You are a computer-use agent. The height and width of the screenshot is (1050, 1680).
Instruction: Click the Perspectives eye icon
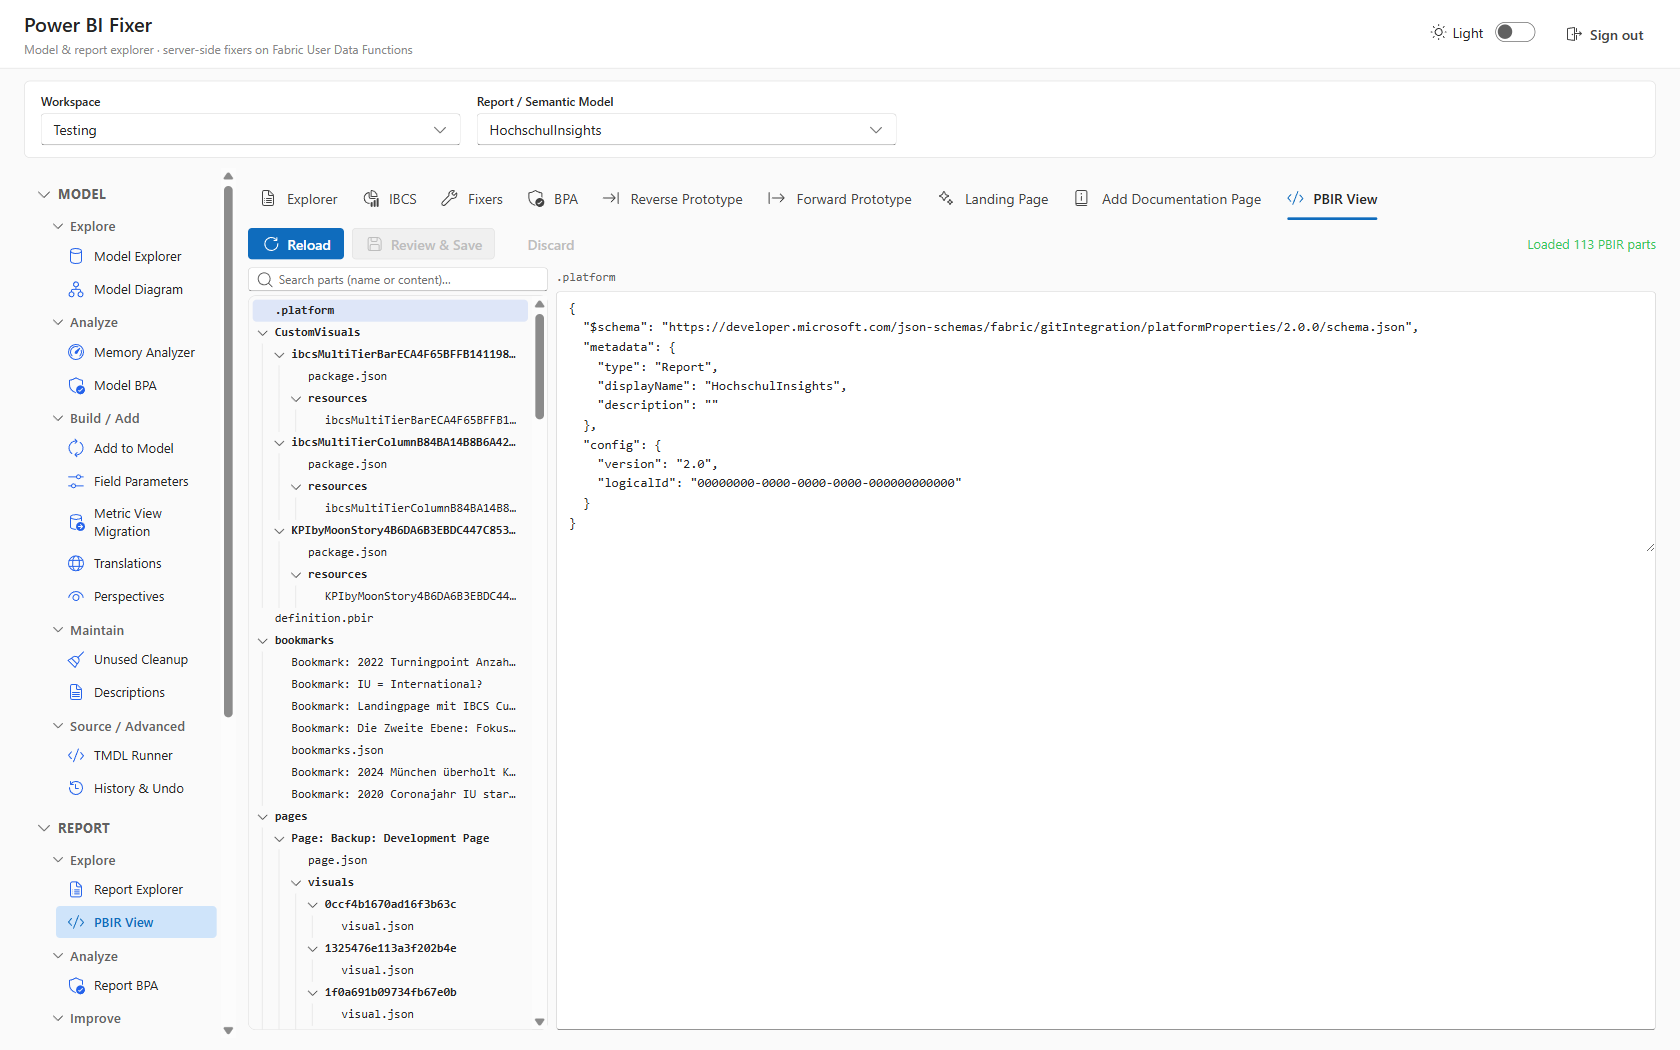tap(76, 596)
